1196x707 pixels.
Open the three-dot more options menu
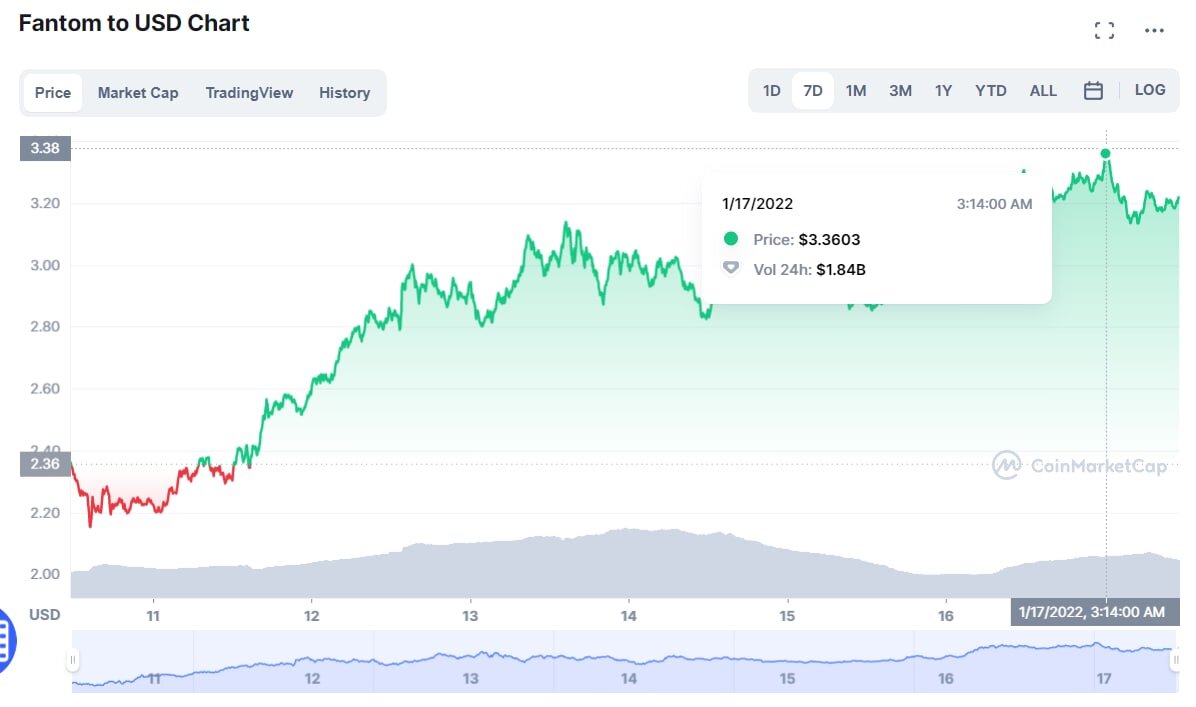click(1154, 31)
